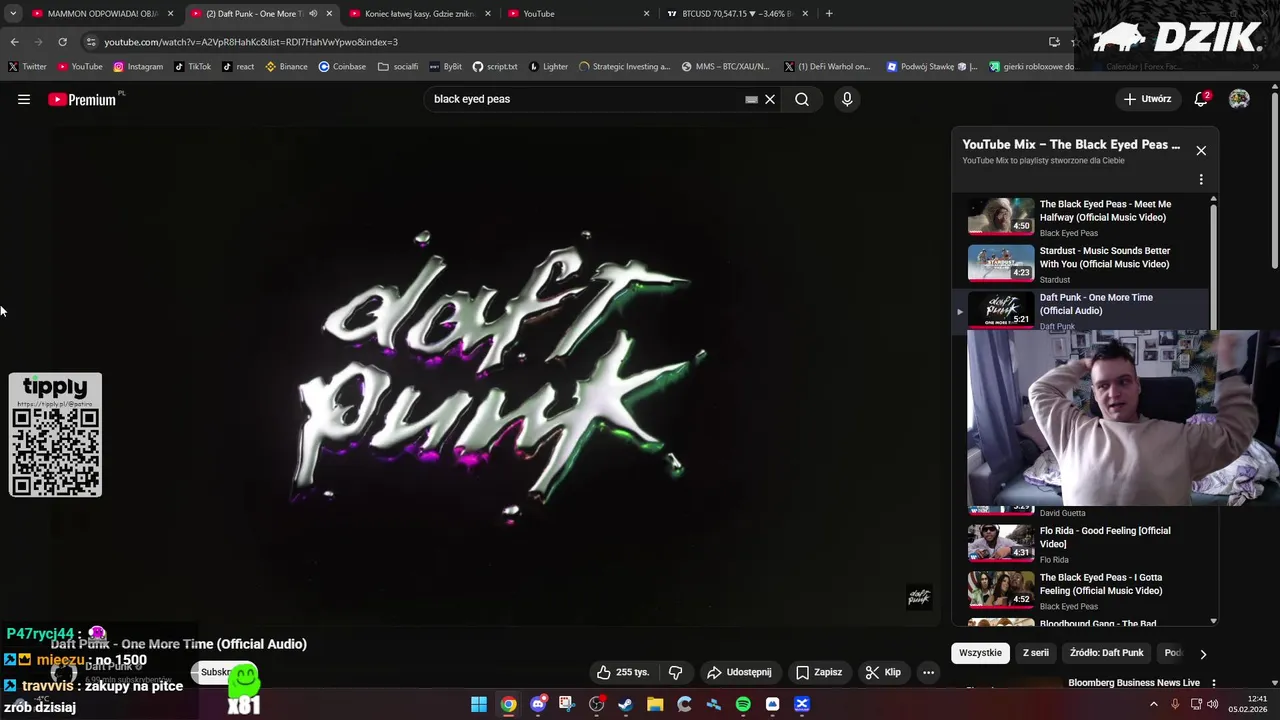Open options for Bloomberg Business News Live
The width and height of the screenshot is (1280, 720).
1214,683
